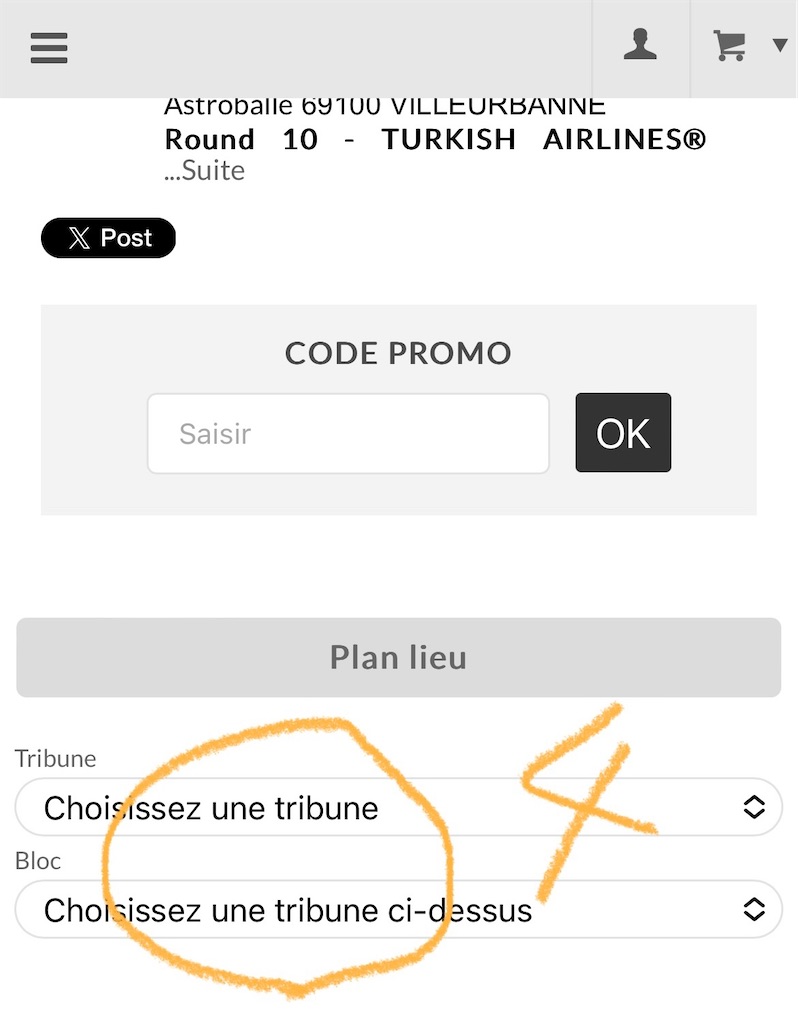Viewport: 798px width, 1024px height.
Task: Click the Tribune field label
Action: tap(56, 758)
